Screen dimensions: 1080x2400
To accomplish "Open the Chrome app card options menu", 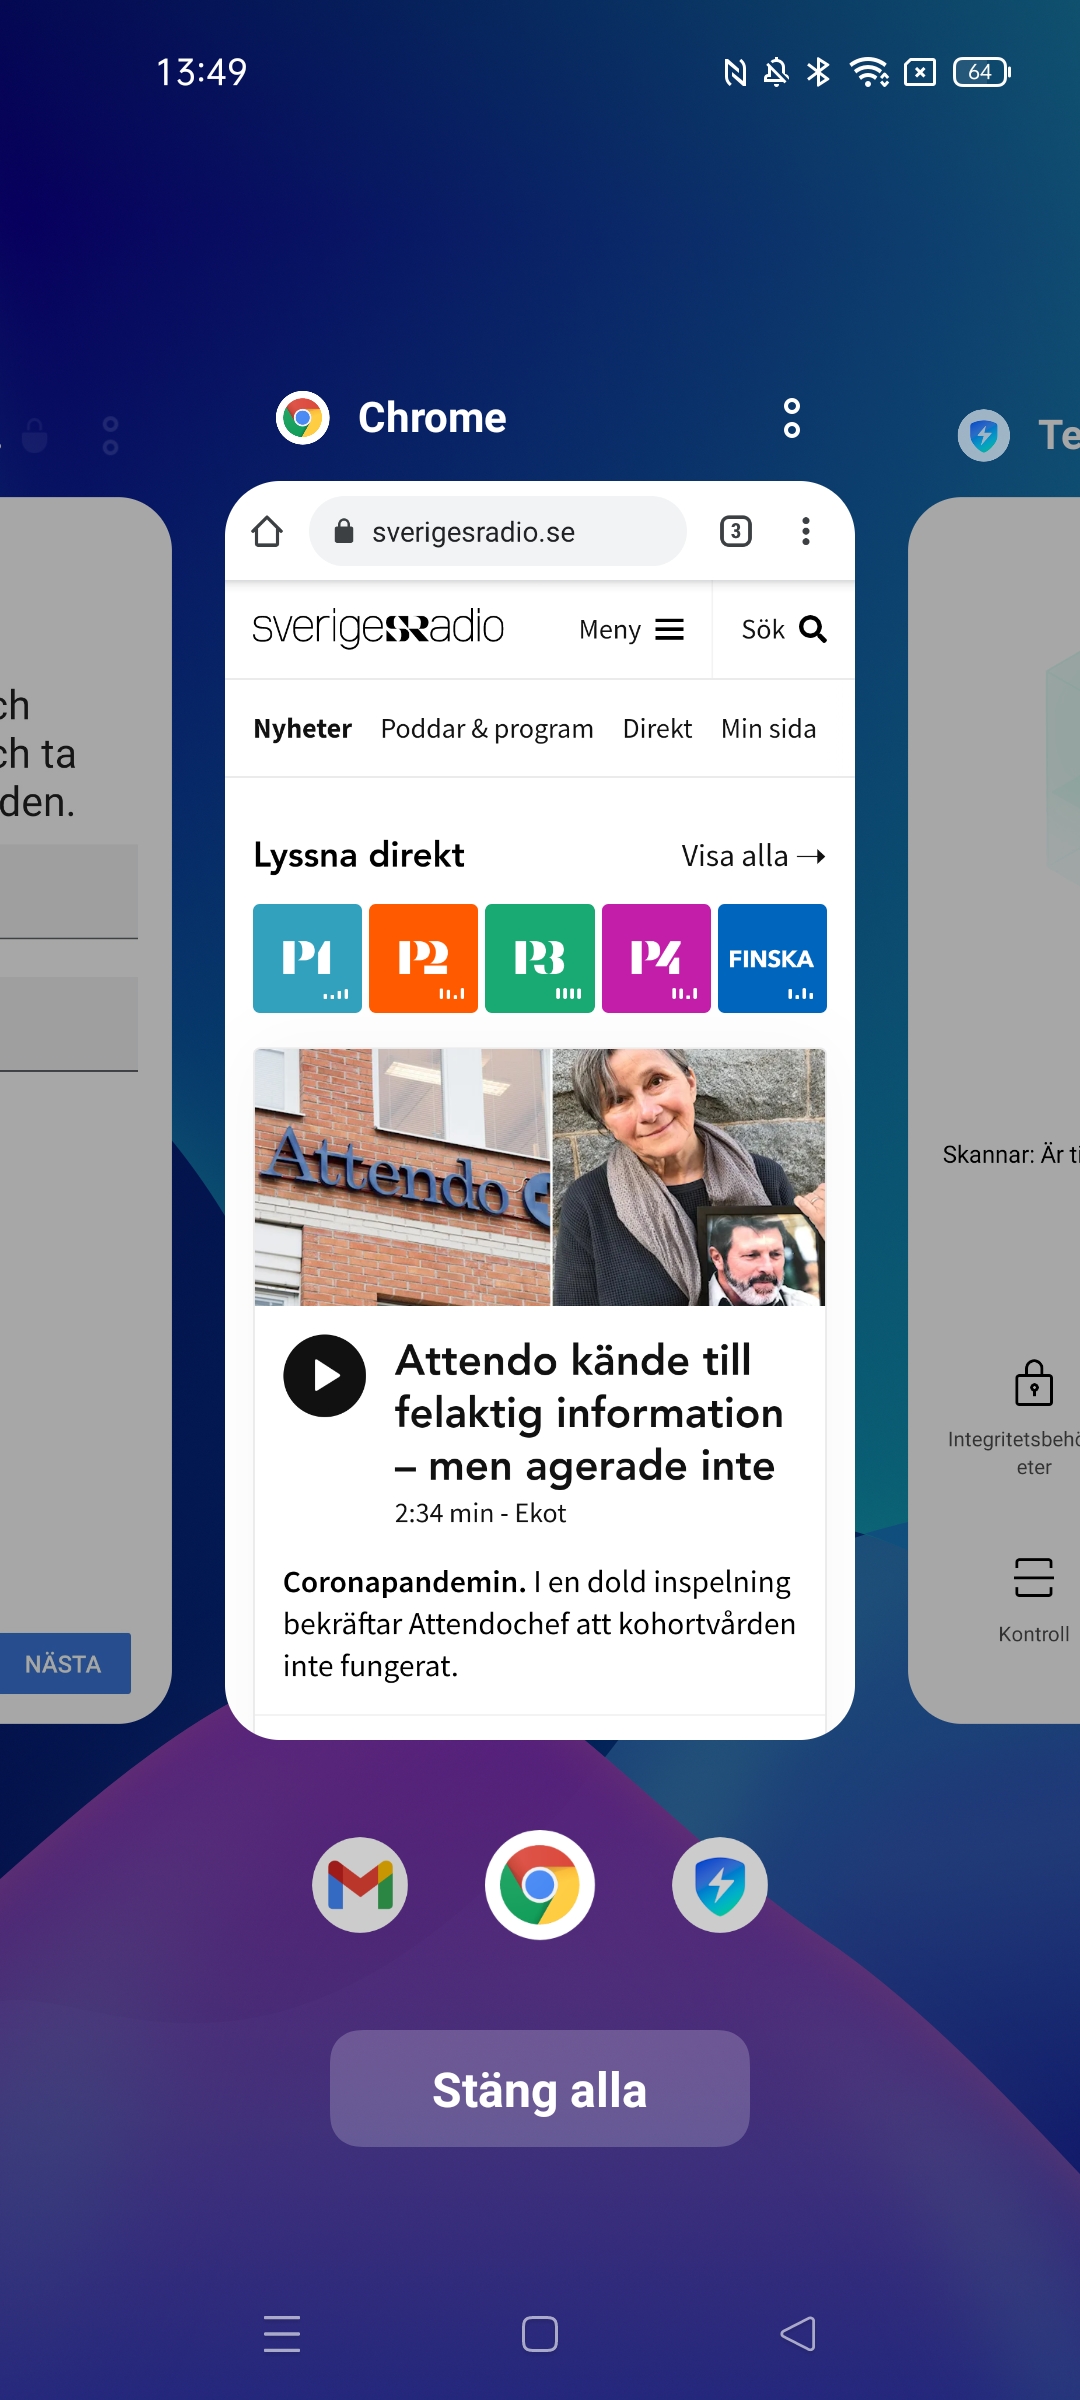I will (x=791, y=418).
